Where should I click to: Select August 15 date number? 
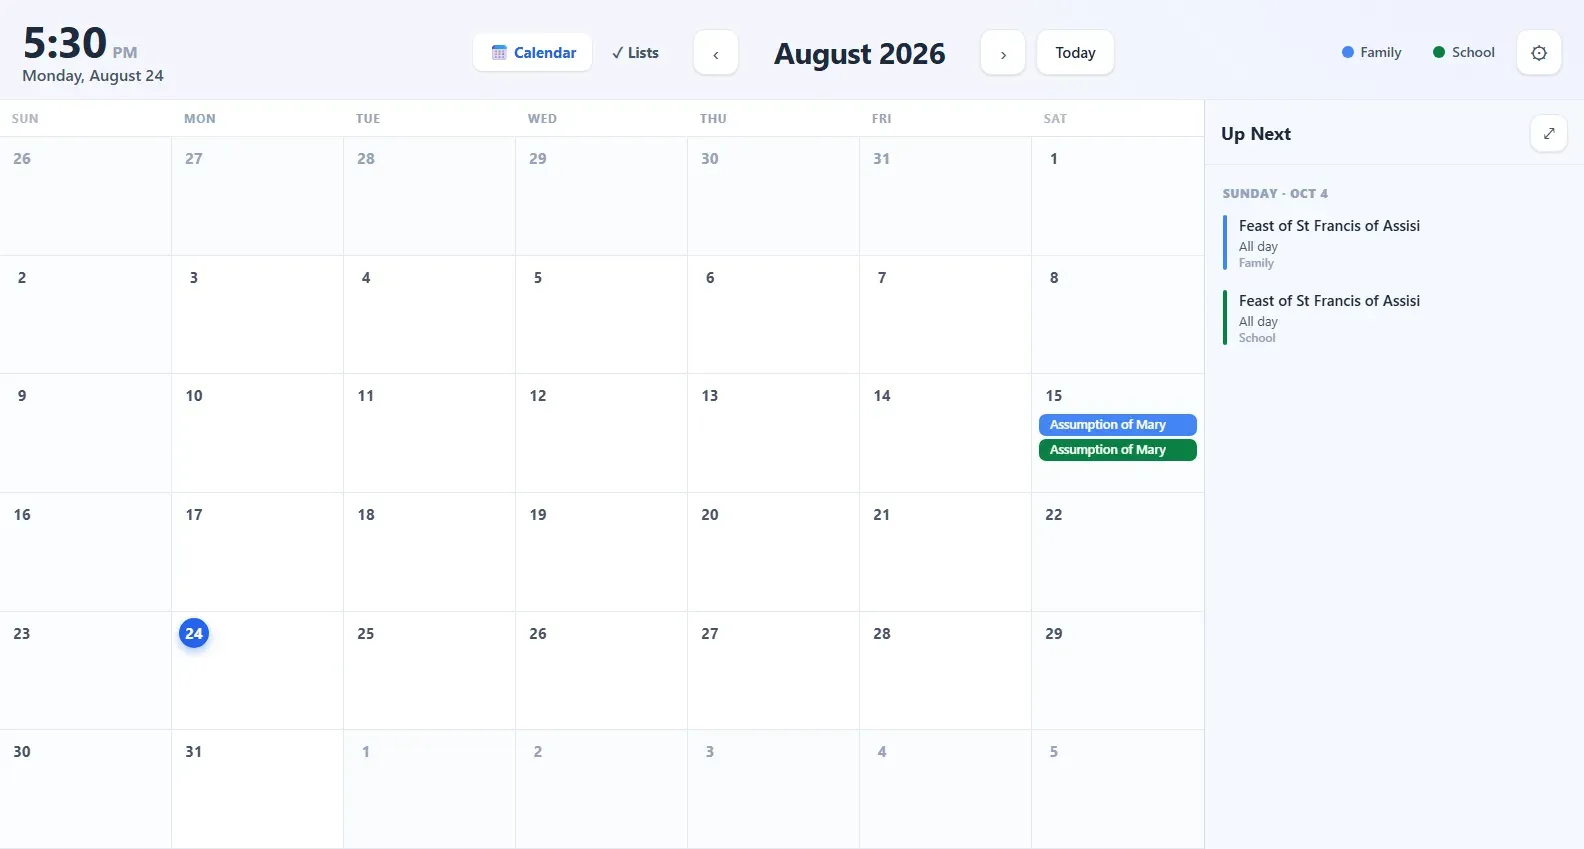coord(1054,396)
